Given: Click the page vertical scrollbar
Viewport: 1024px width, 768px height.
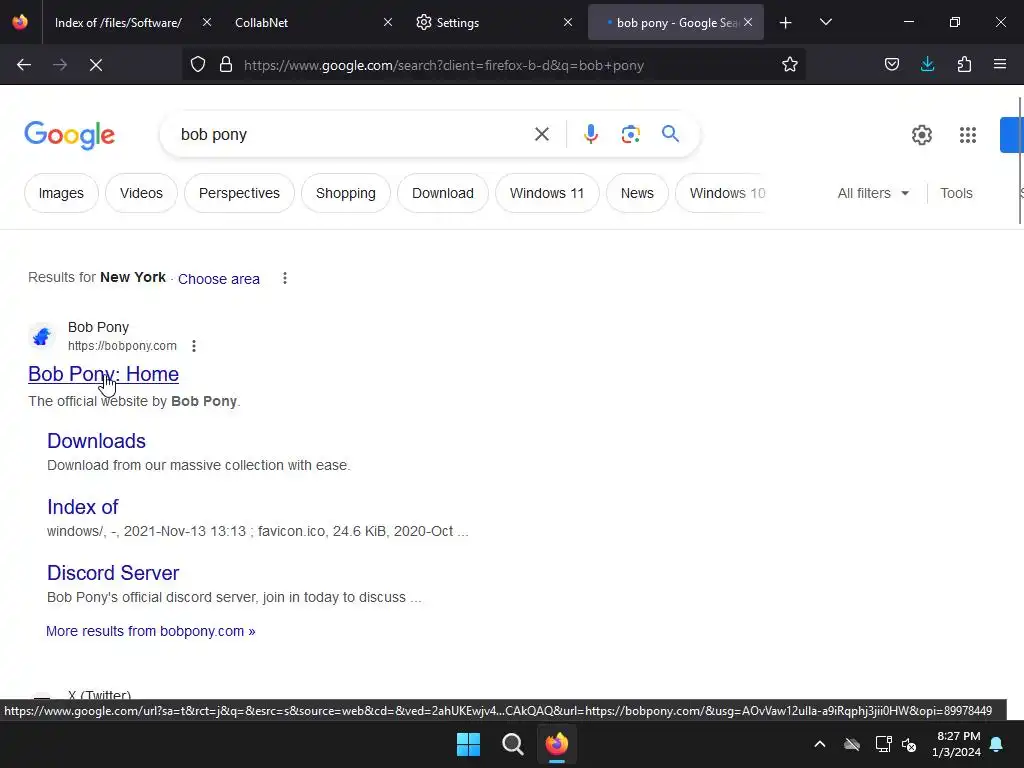Looking at the screenshot, I should pos(1020,160).
